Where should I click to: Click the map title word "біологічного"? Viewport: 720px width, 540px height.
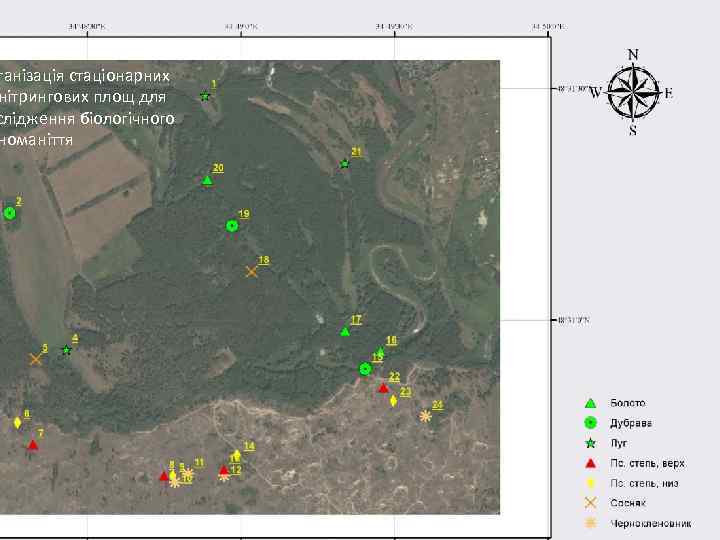[127, 118]
